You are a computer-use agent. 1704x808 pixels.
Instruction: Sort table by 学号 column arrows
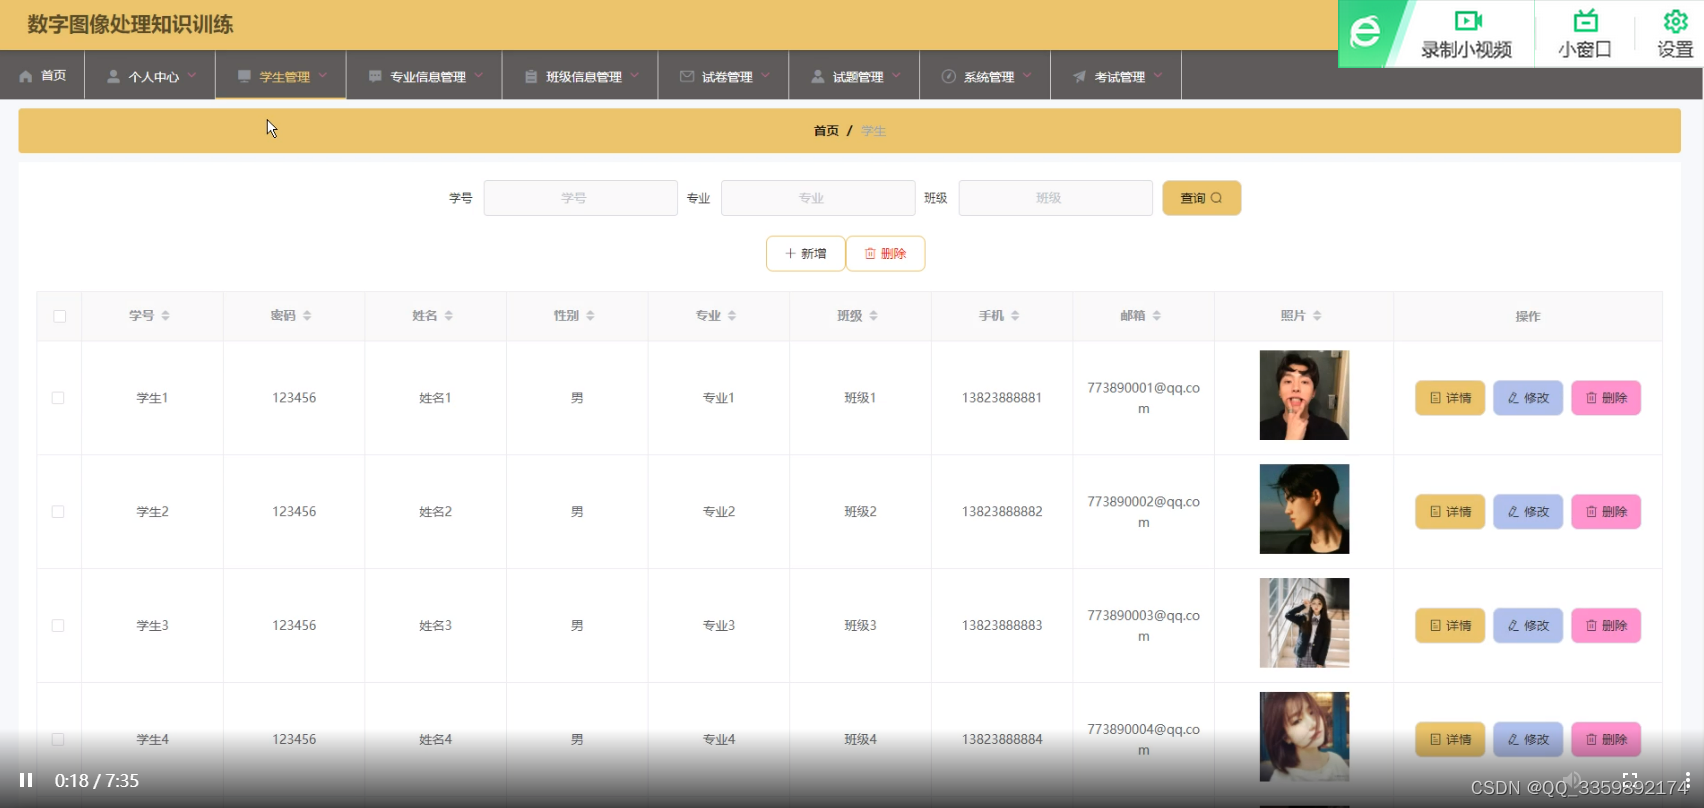coord(165,316)
